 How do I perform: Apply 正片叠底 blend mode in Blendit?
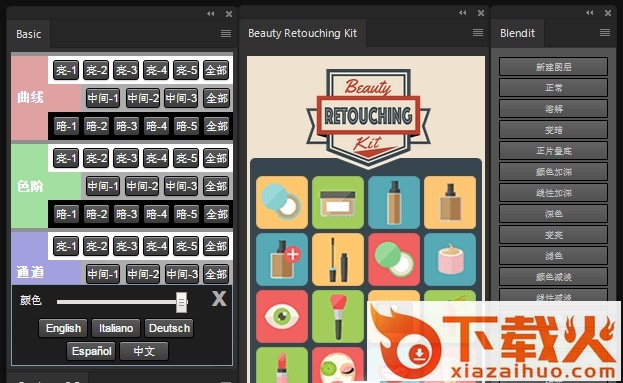click(553, 151)
